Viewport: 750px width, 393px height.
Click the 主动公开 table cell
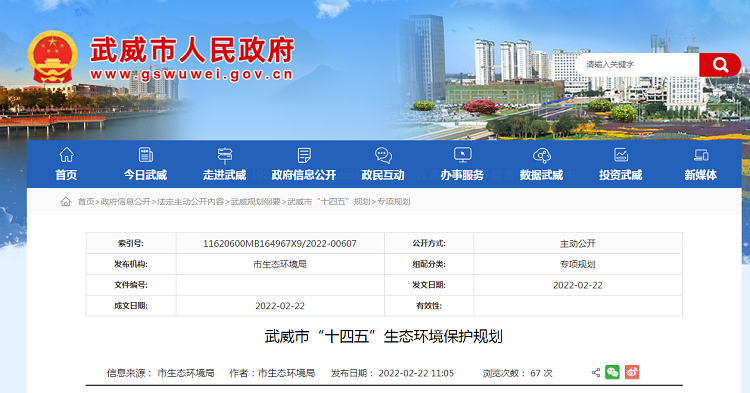[578, 243]
